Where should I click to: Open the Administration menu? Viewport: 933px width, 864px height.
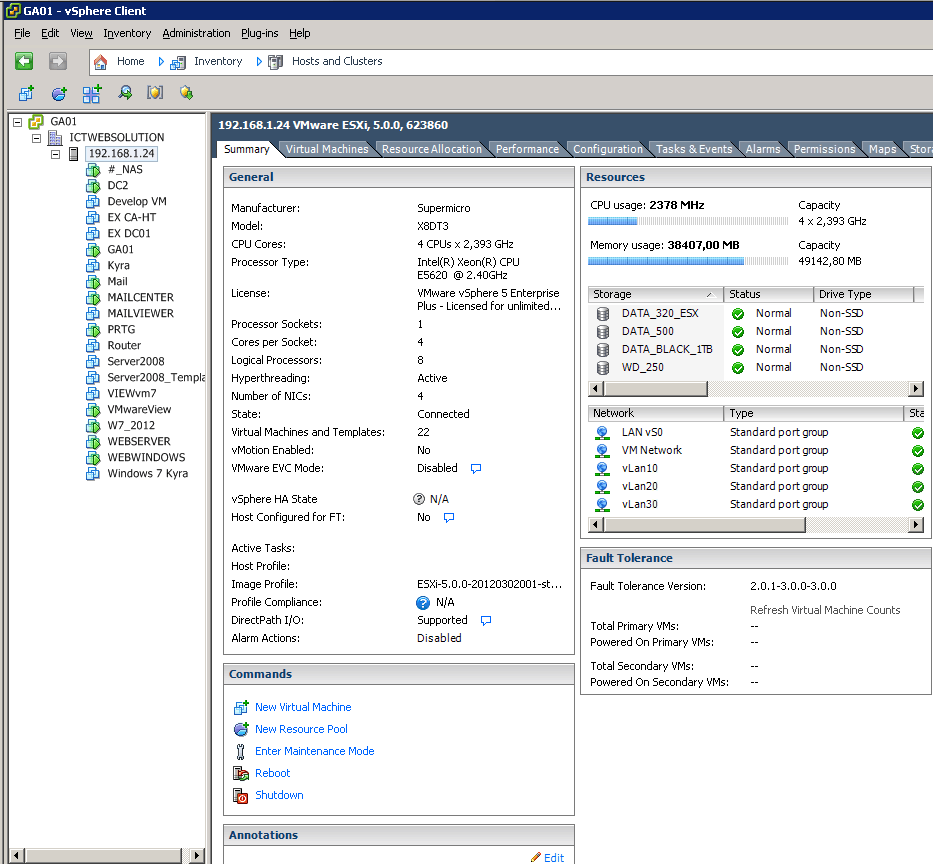click(x=196, y=33)
